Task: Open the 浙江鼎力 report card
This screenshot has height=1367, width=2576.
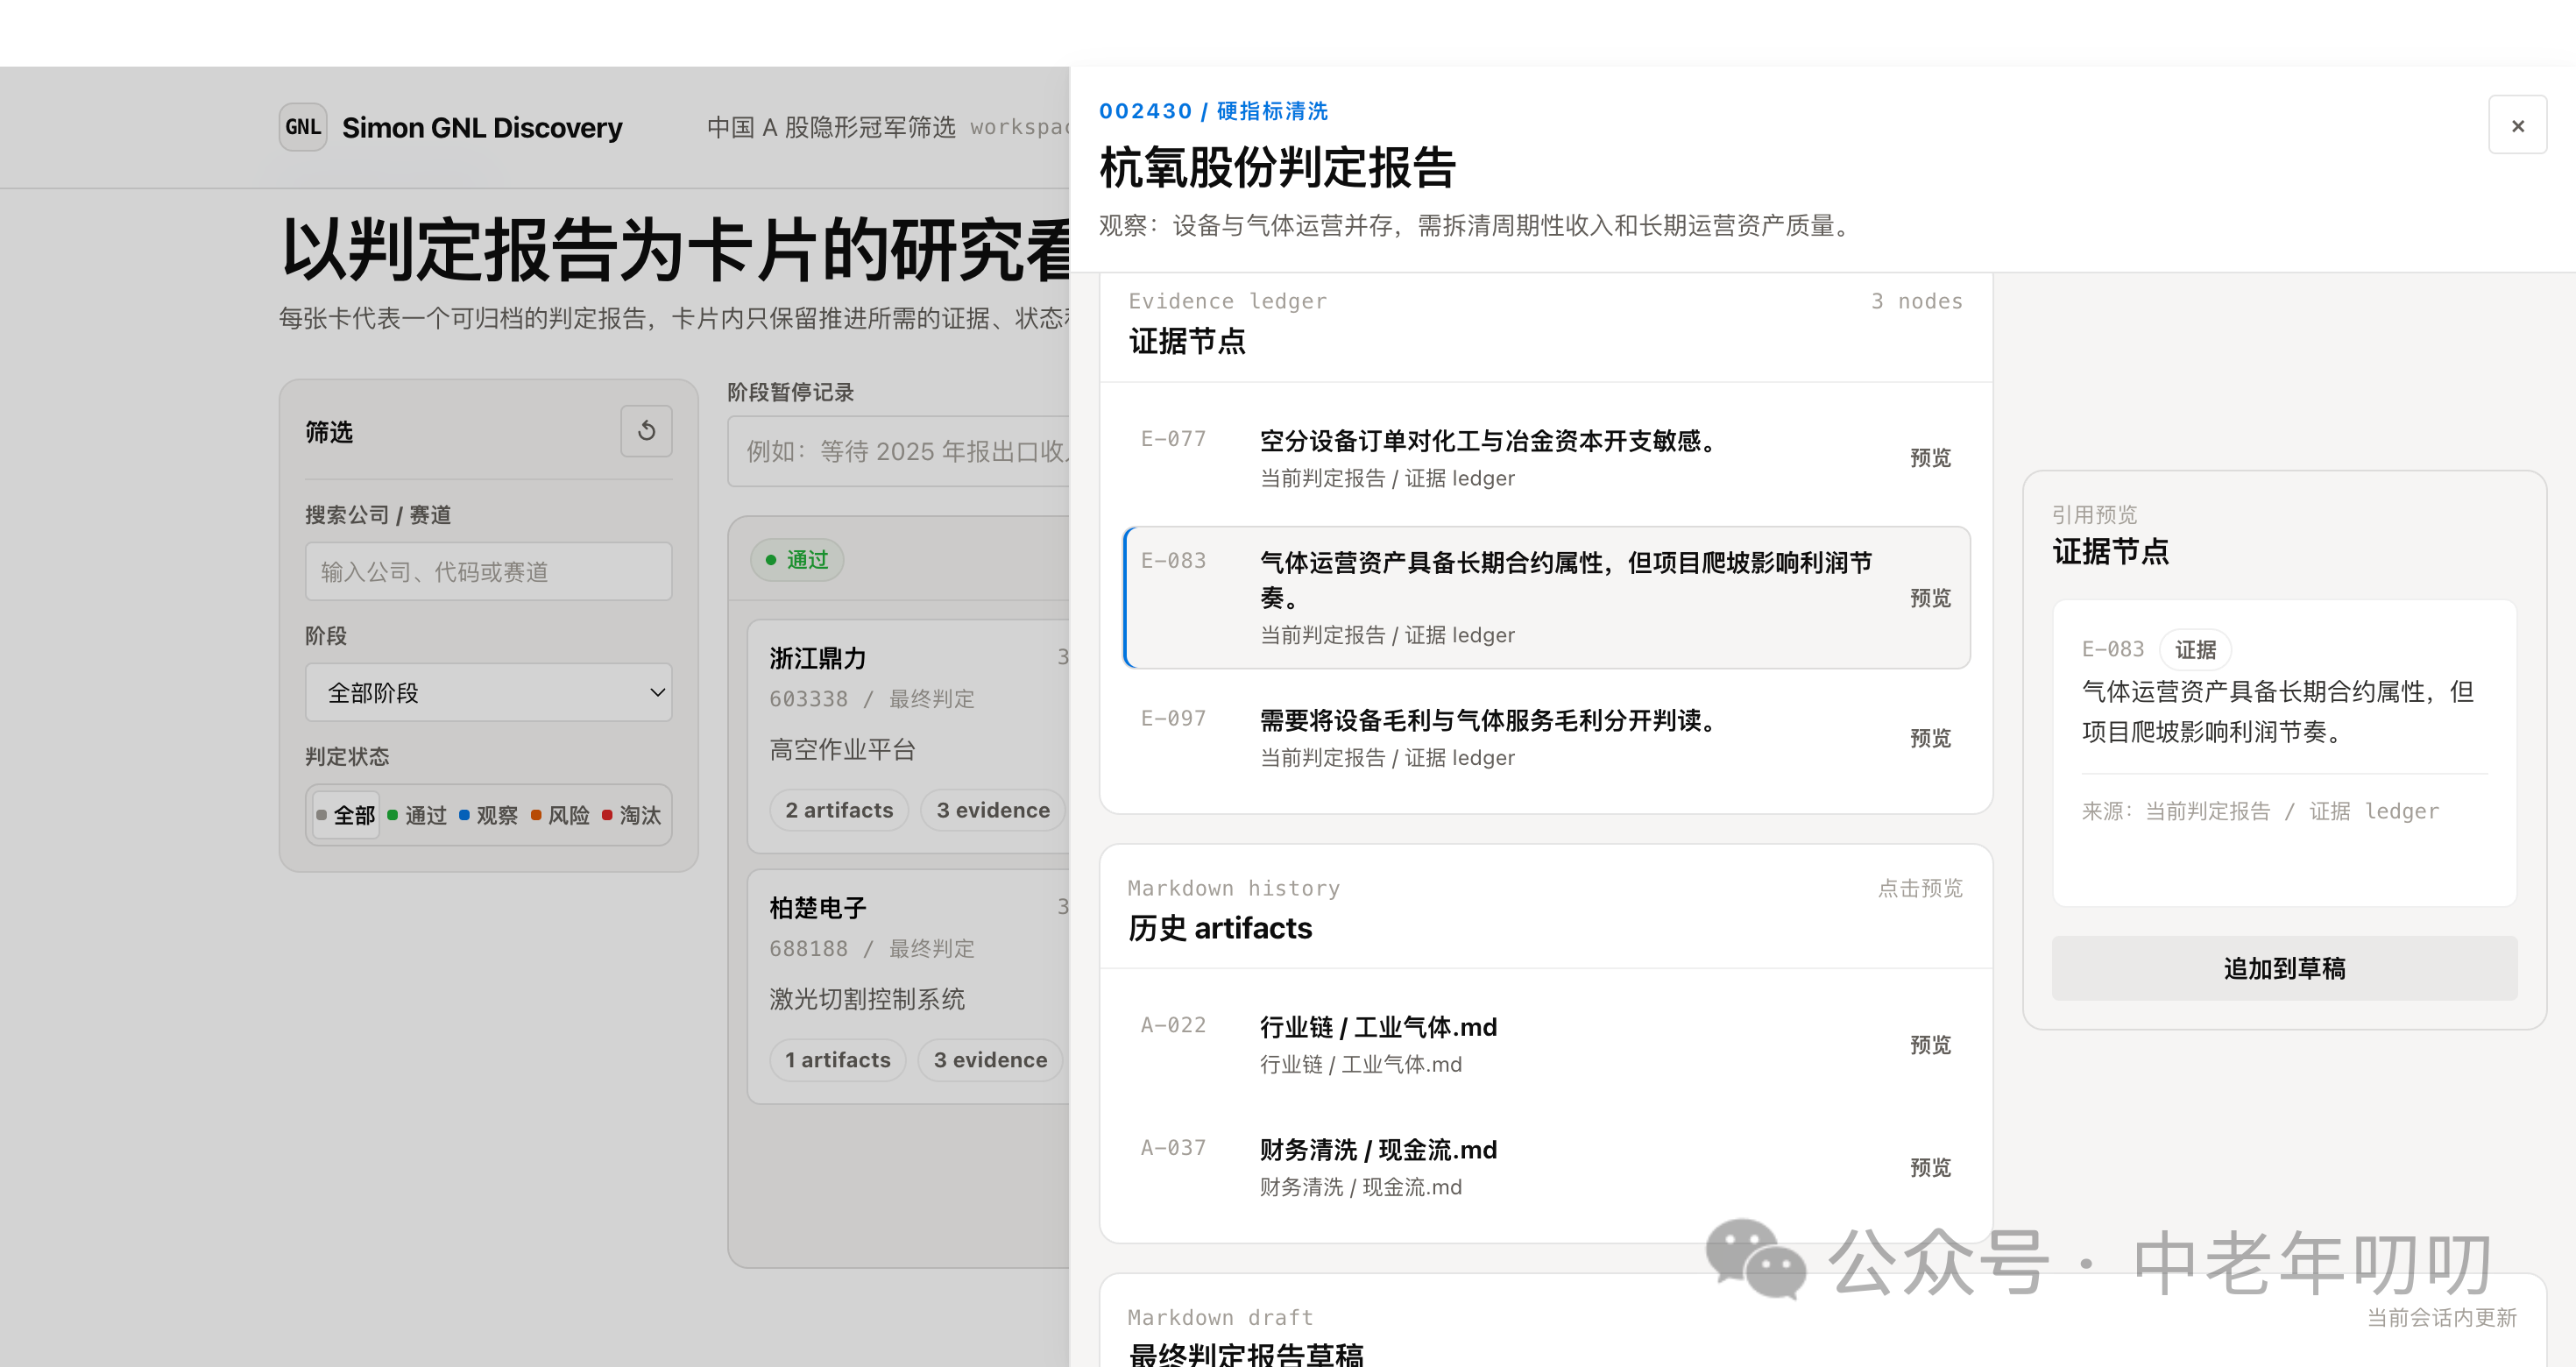Action: [x=908, y=737]
